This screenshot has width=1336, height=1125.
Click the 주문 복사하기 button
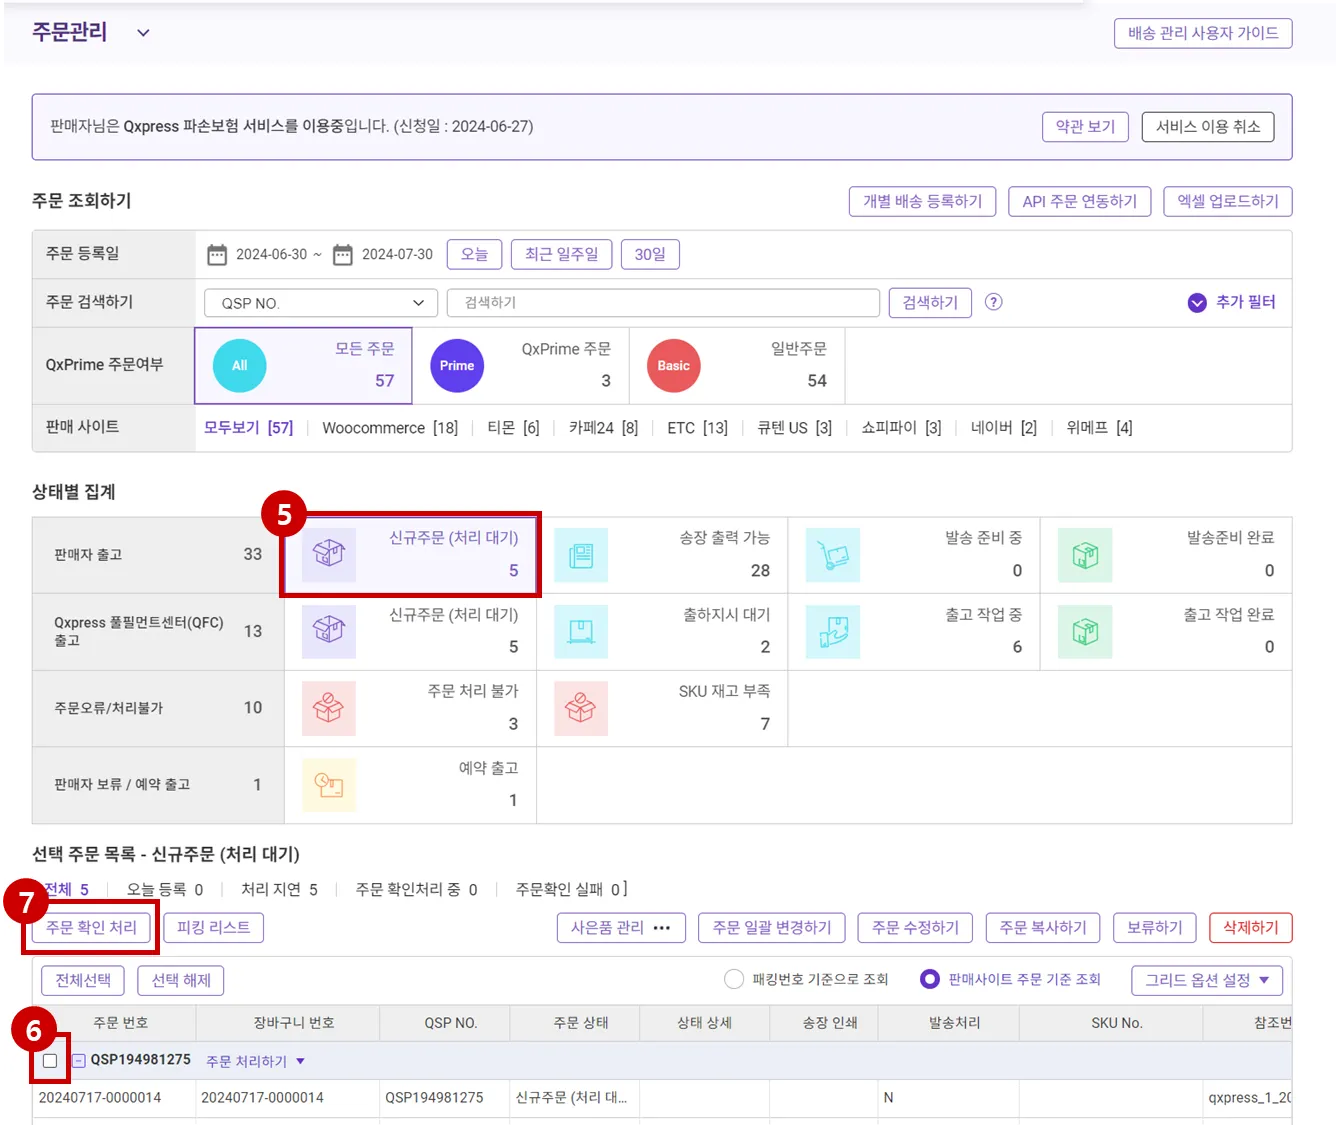(1043, 928)
